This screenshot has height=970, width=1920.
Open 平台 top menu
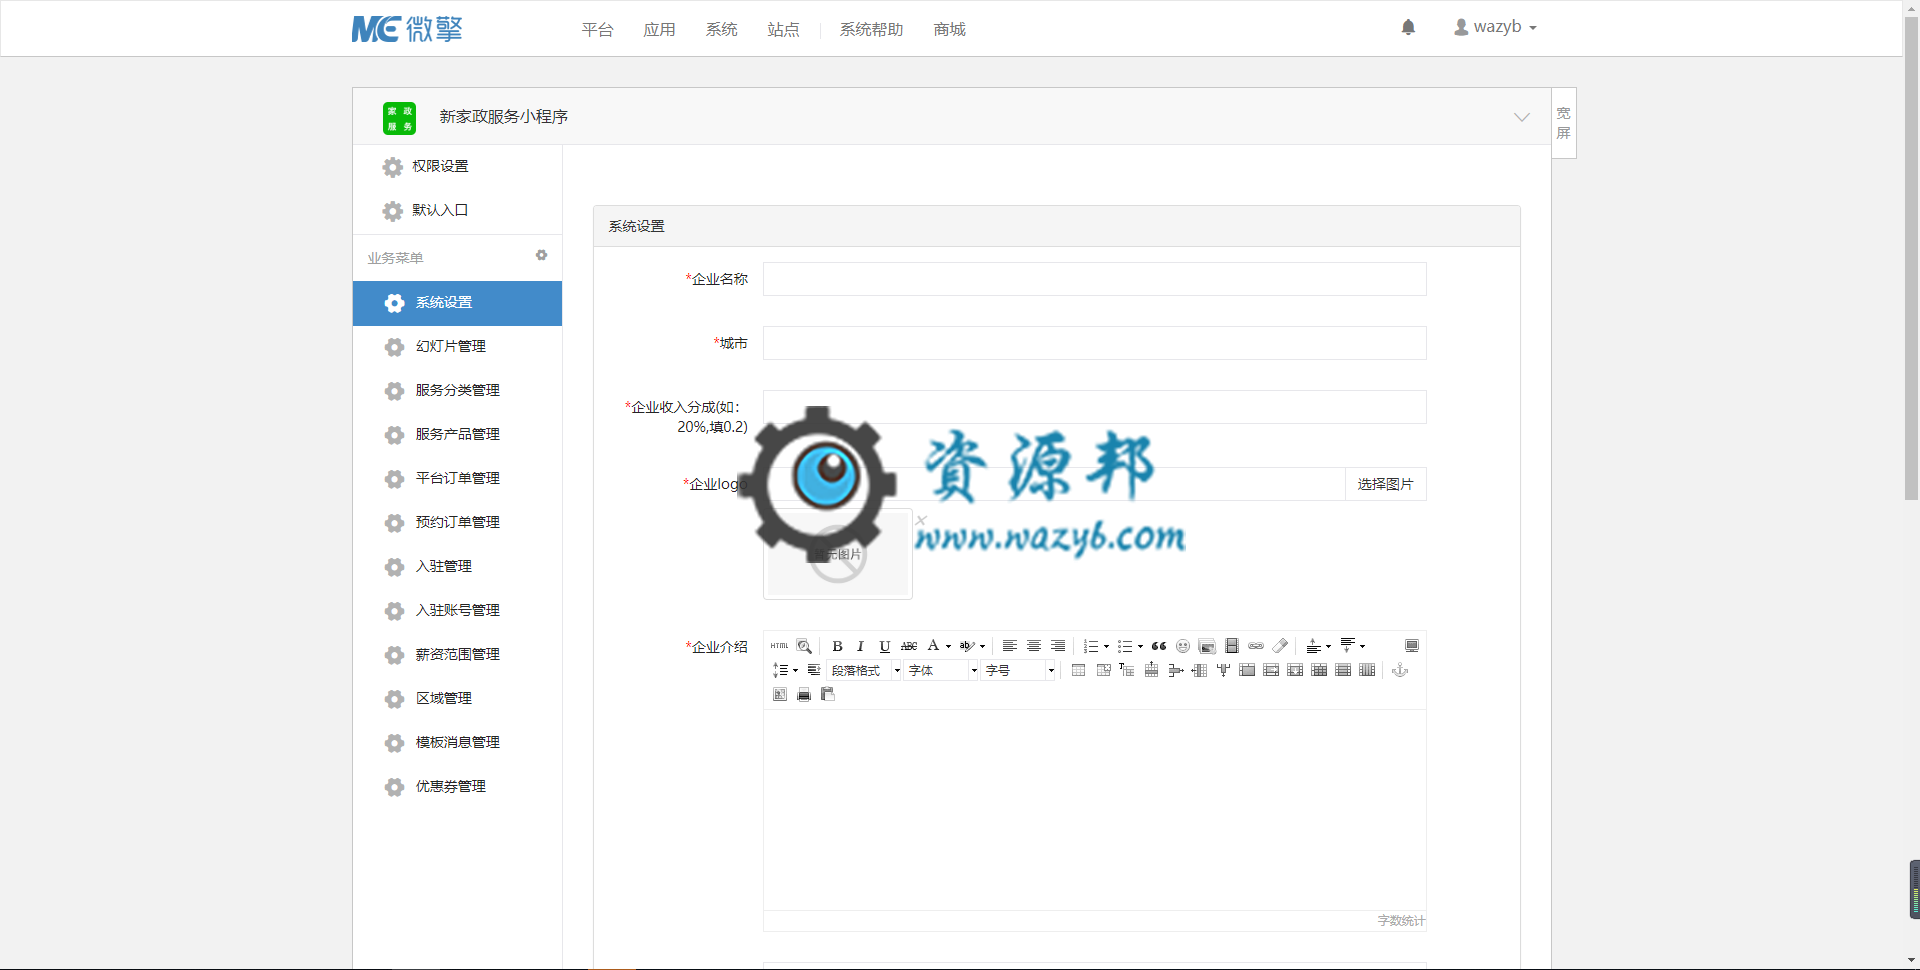click(597, 30)
